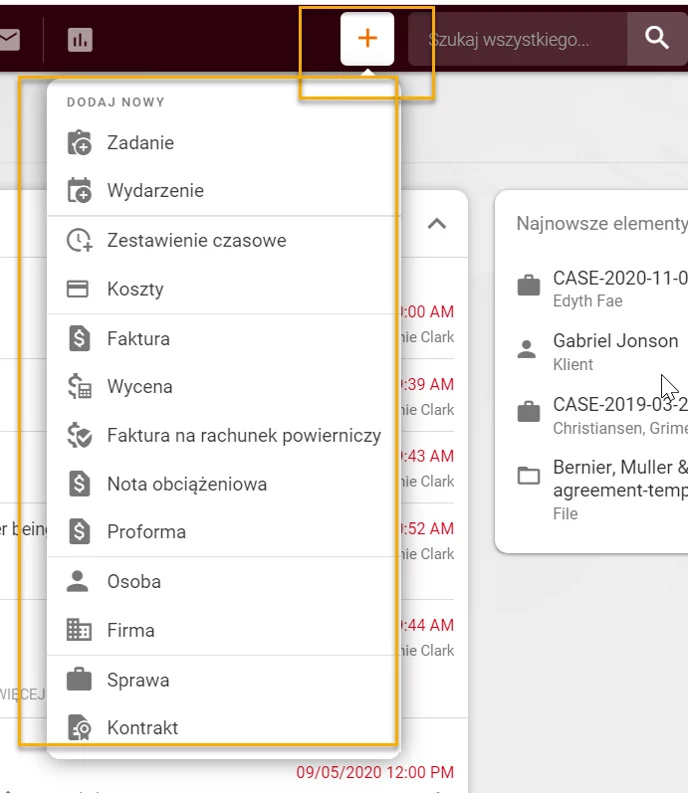This screenshot has width=688, height=793.
Task: Collapse the panel with chevron-up arrow
Action: tap(437, 224)
